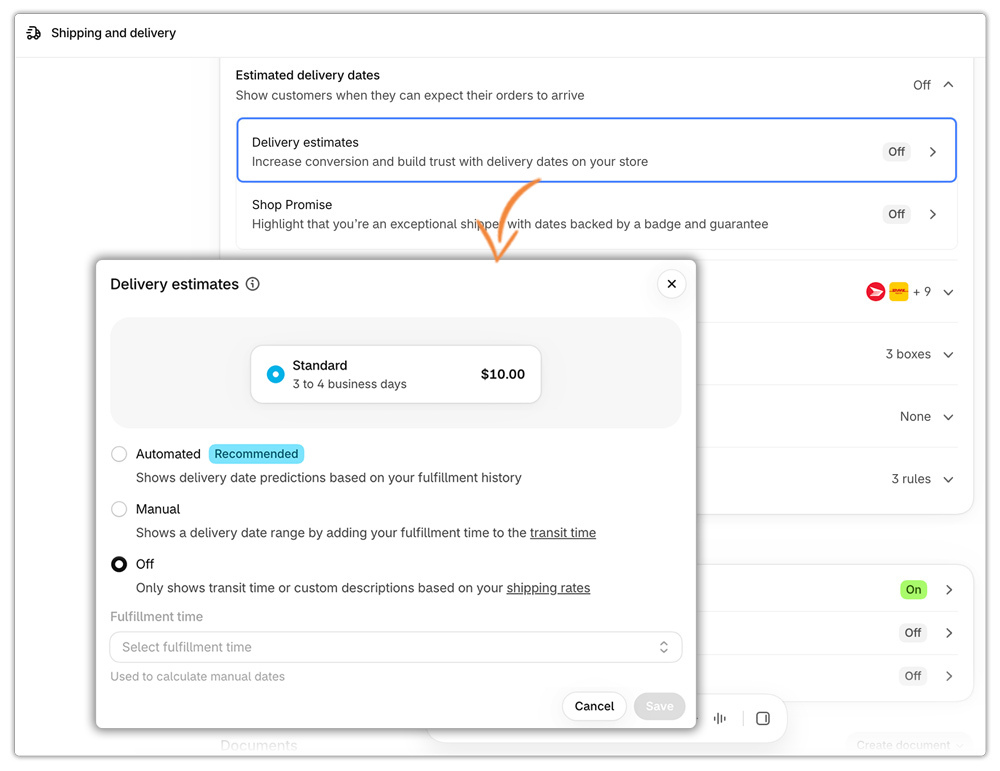Select the Automated radio option

119,454
